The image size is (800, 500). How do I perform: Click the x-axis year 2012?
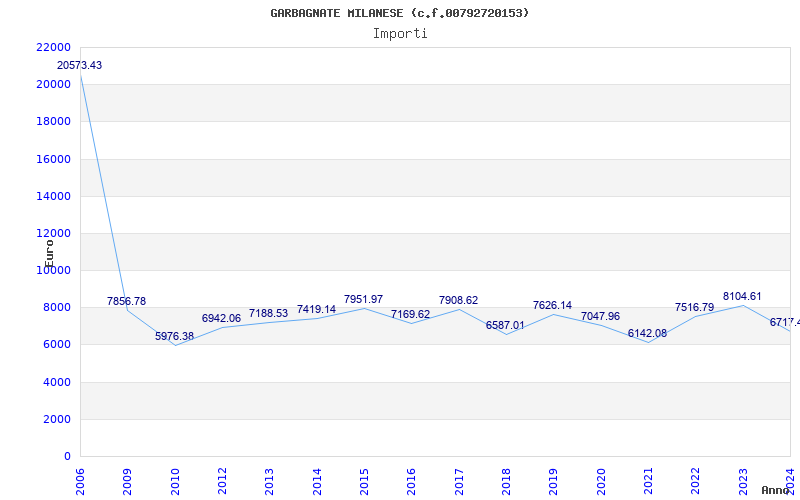pos(222,482)
